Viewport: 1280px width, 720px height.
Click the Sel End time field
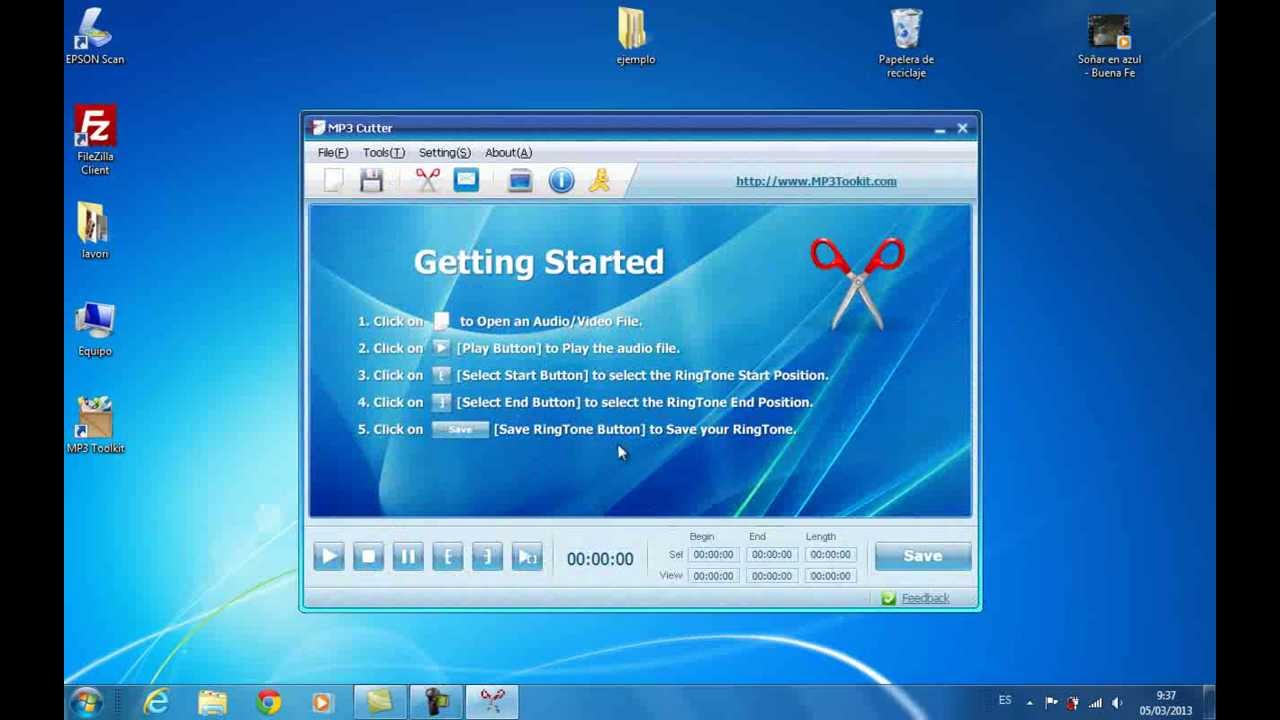pyautogui.click(x=772, y=555)
